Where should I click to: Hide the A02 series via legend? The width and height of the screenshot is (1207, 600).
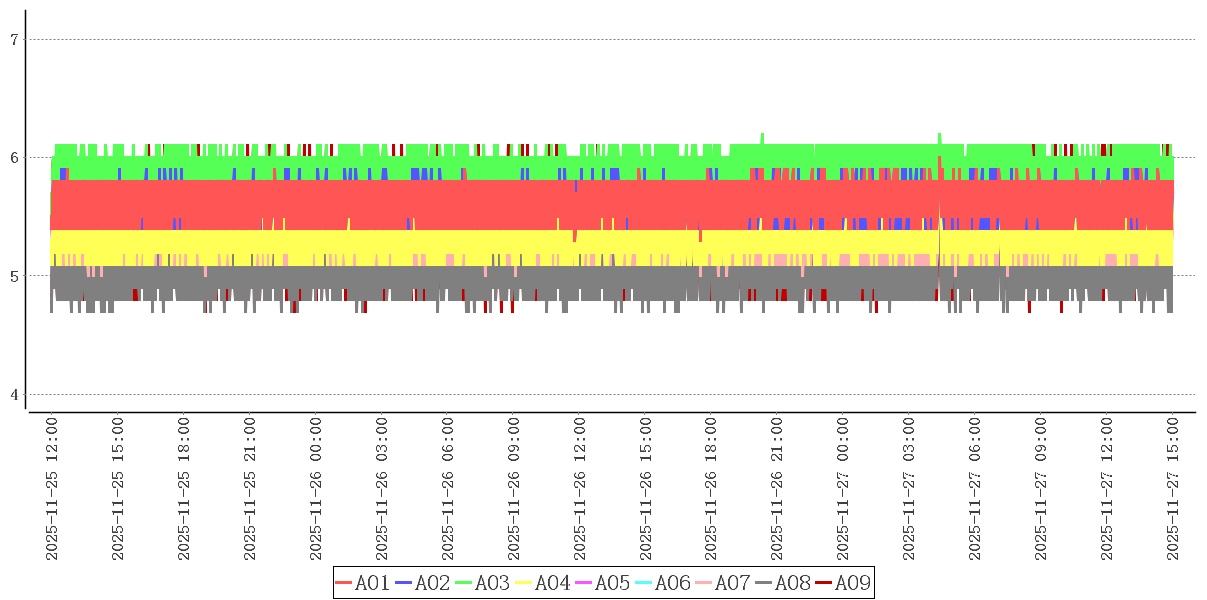click(423, 583)
